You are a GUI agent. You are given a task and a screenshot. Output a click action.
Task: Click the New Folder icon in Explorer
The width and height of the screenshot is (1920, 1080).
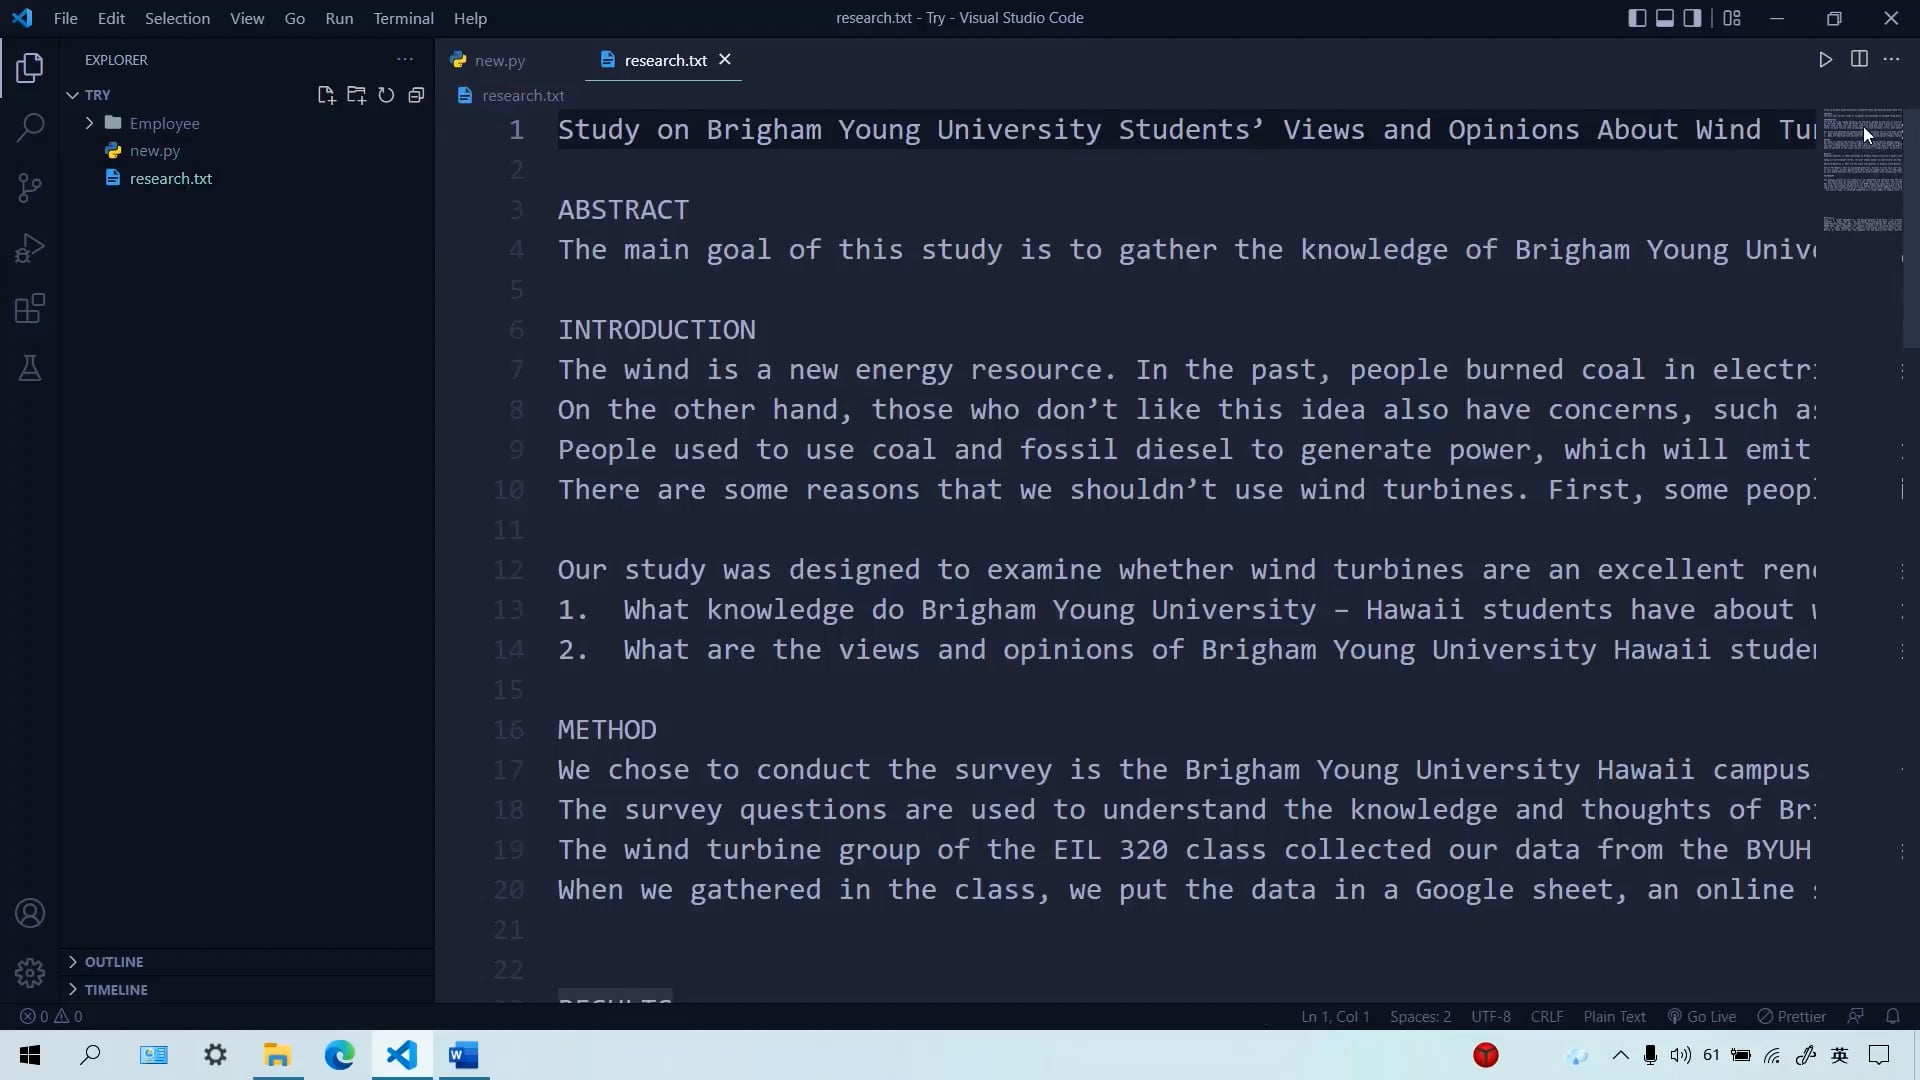click(x=356, y=95)
